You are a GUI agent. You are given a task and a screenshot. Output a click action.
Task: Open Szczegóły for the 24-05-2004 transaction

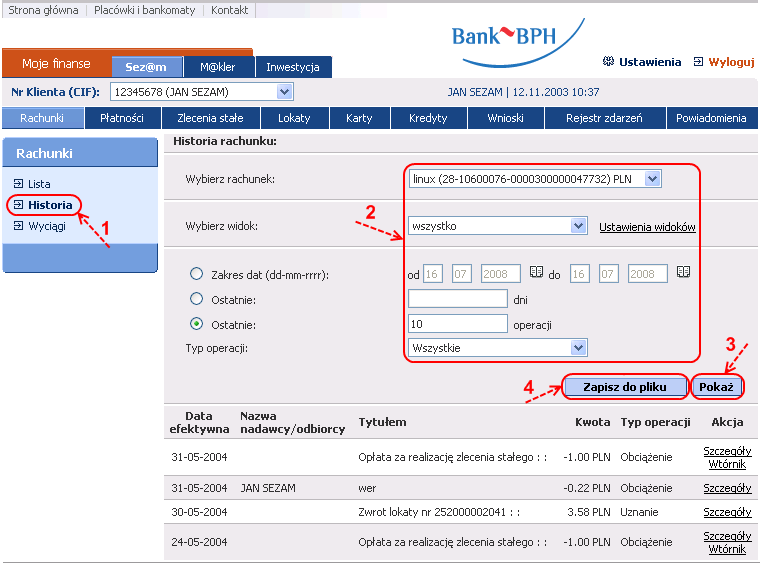(727, 536)
